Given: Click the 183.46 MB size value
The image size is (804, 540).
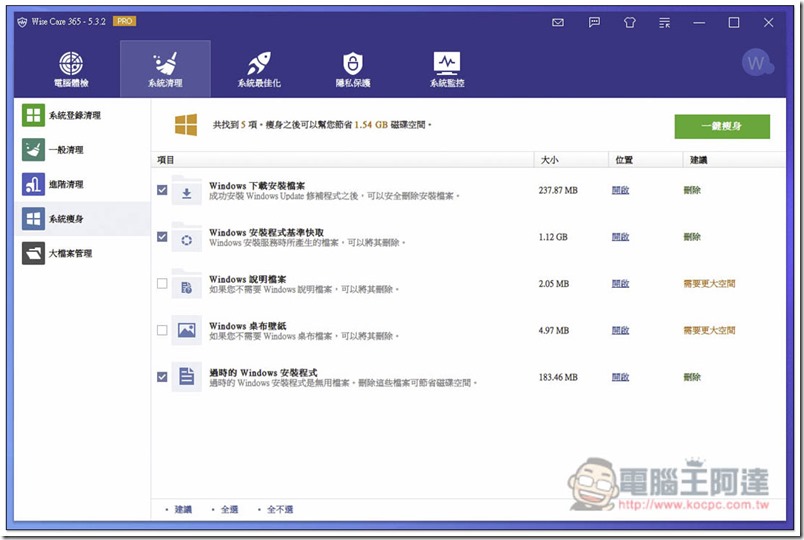Looking at the screenshot, I should coord(558,377).
